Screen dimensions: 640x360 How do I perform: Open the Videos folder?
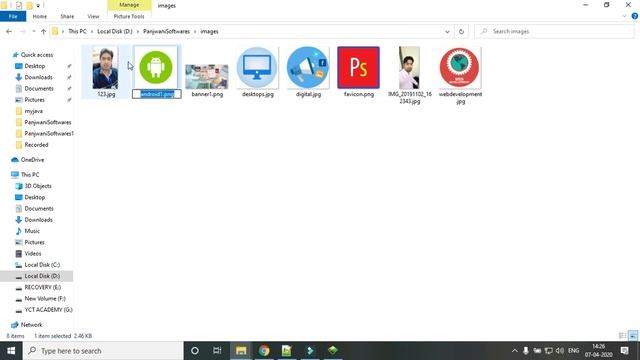(33, 253)
